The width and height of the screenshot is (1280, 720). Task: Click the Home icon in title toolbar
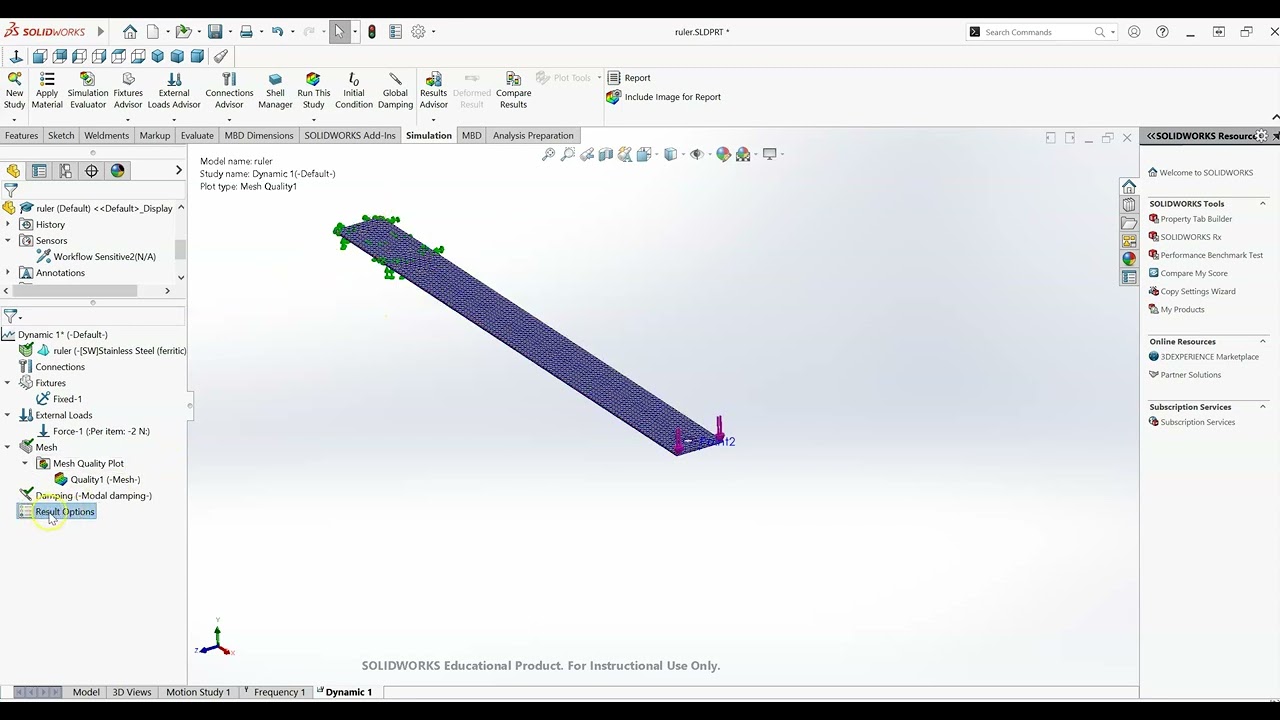point(130,32)
